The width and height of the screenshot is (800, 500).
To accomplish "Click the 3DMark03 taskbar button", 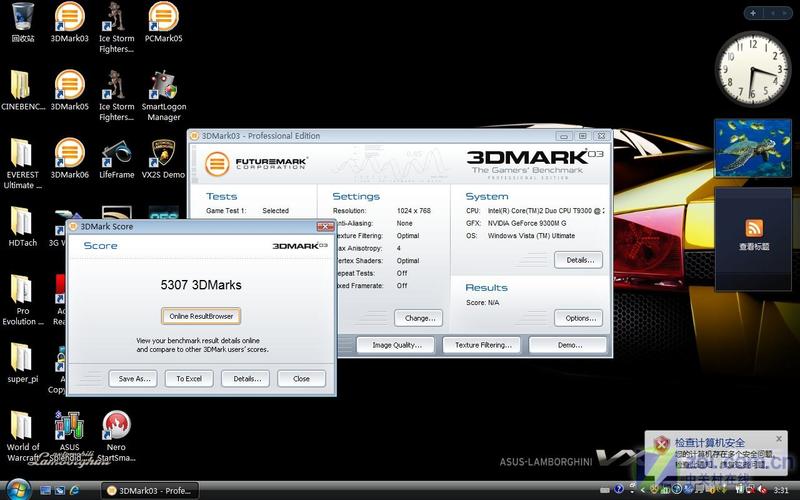I will coord(149,490).
